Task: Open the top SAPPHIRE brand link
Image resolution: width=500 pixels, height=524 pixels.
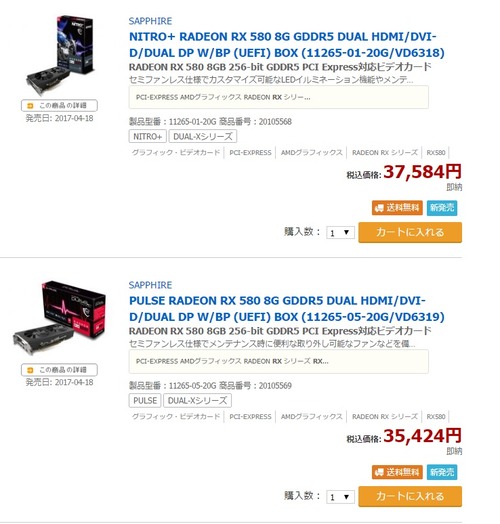Action: click(x=150, y=21)
